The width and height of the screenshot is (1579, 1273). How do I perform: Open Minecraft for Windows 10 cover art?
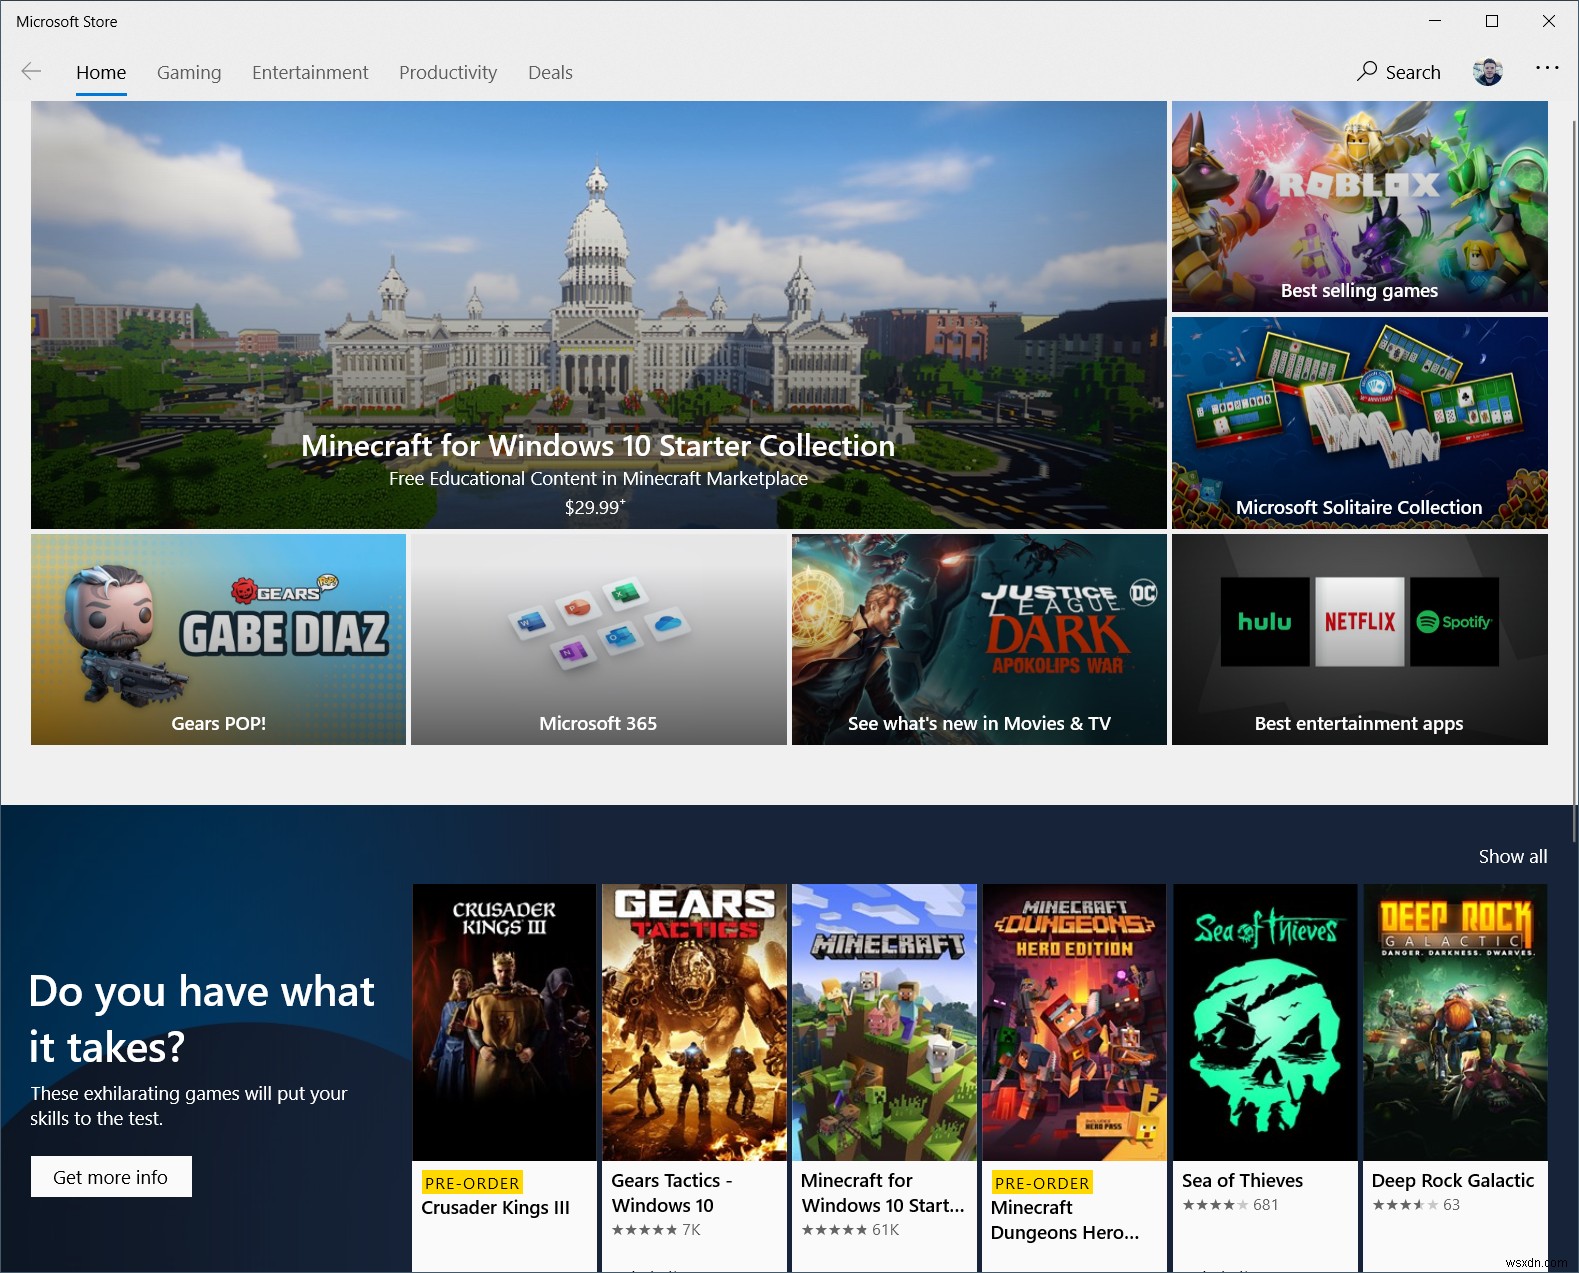coord(884,1022)
